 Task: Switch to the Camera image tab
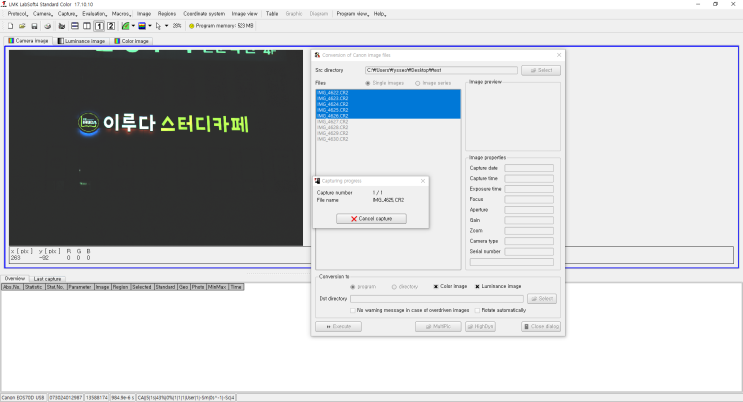[28, 41]
